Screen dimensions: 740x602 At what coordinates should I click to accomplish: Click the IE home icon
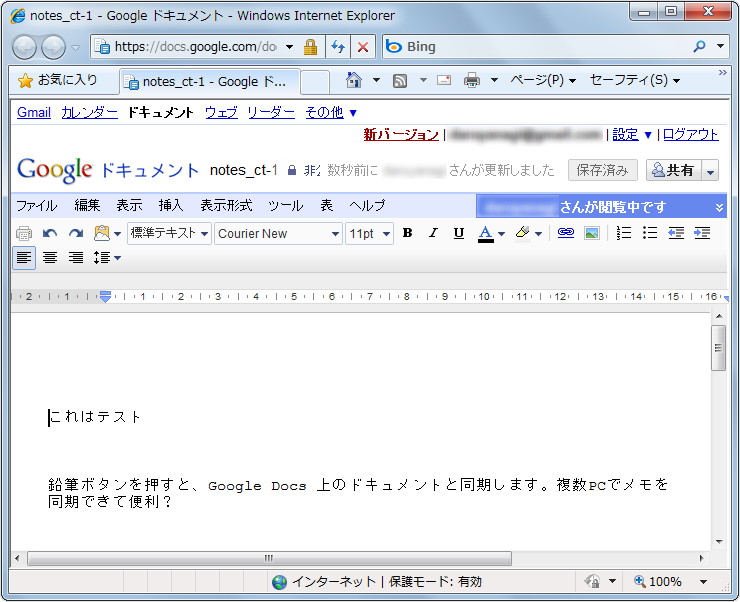pyautogui.click(x=353, y=80)
